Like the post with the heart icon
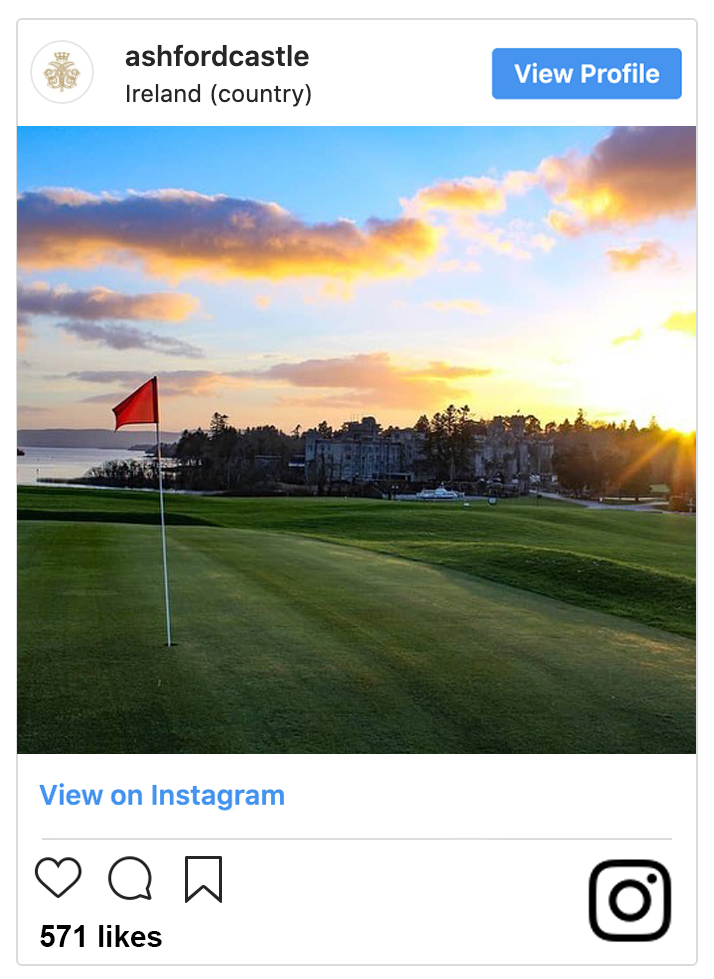Image resolution: width=714 pixels, height=979 pixels. 58,878
